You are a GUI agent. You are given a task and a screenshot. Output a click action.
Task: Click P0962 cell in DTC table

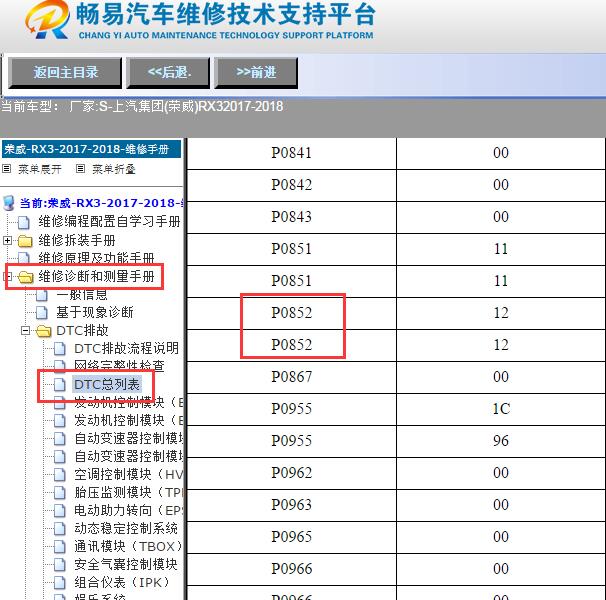(x=291, y=473)
